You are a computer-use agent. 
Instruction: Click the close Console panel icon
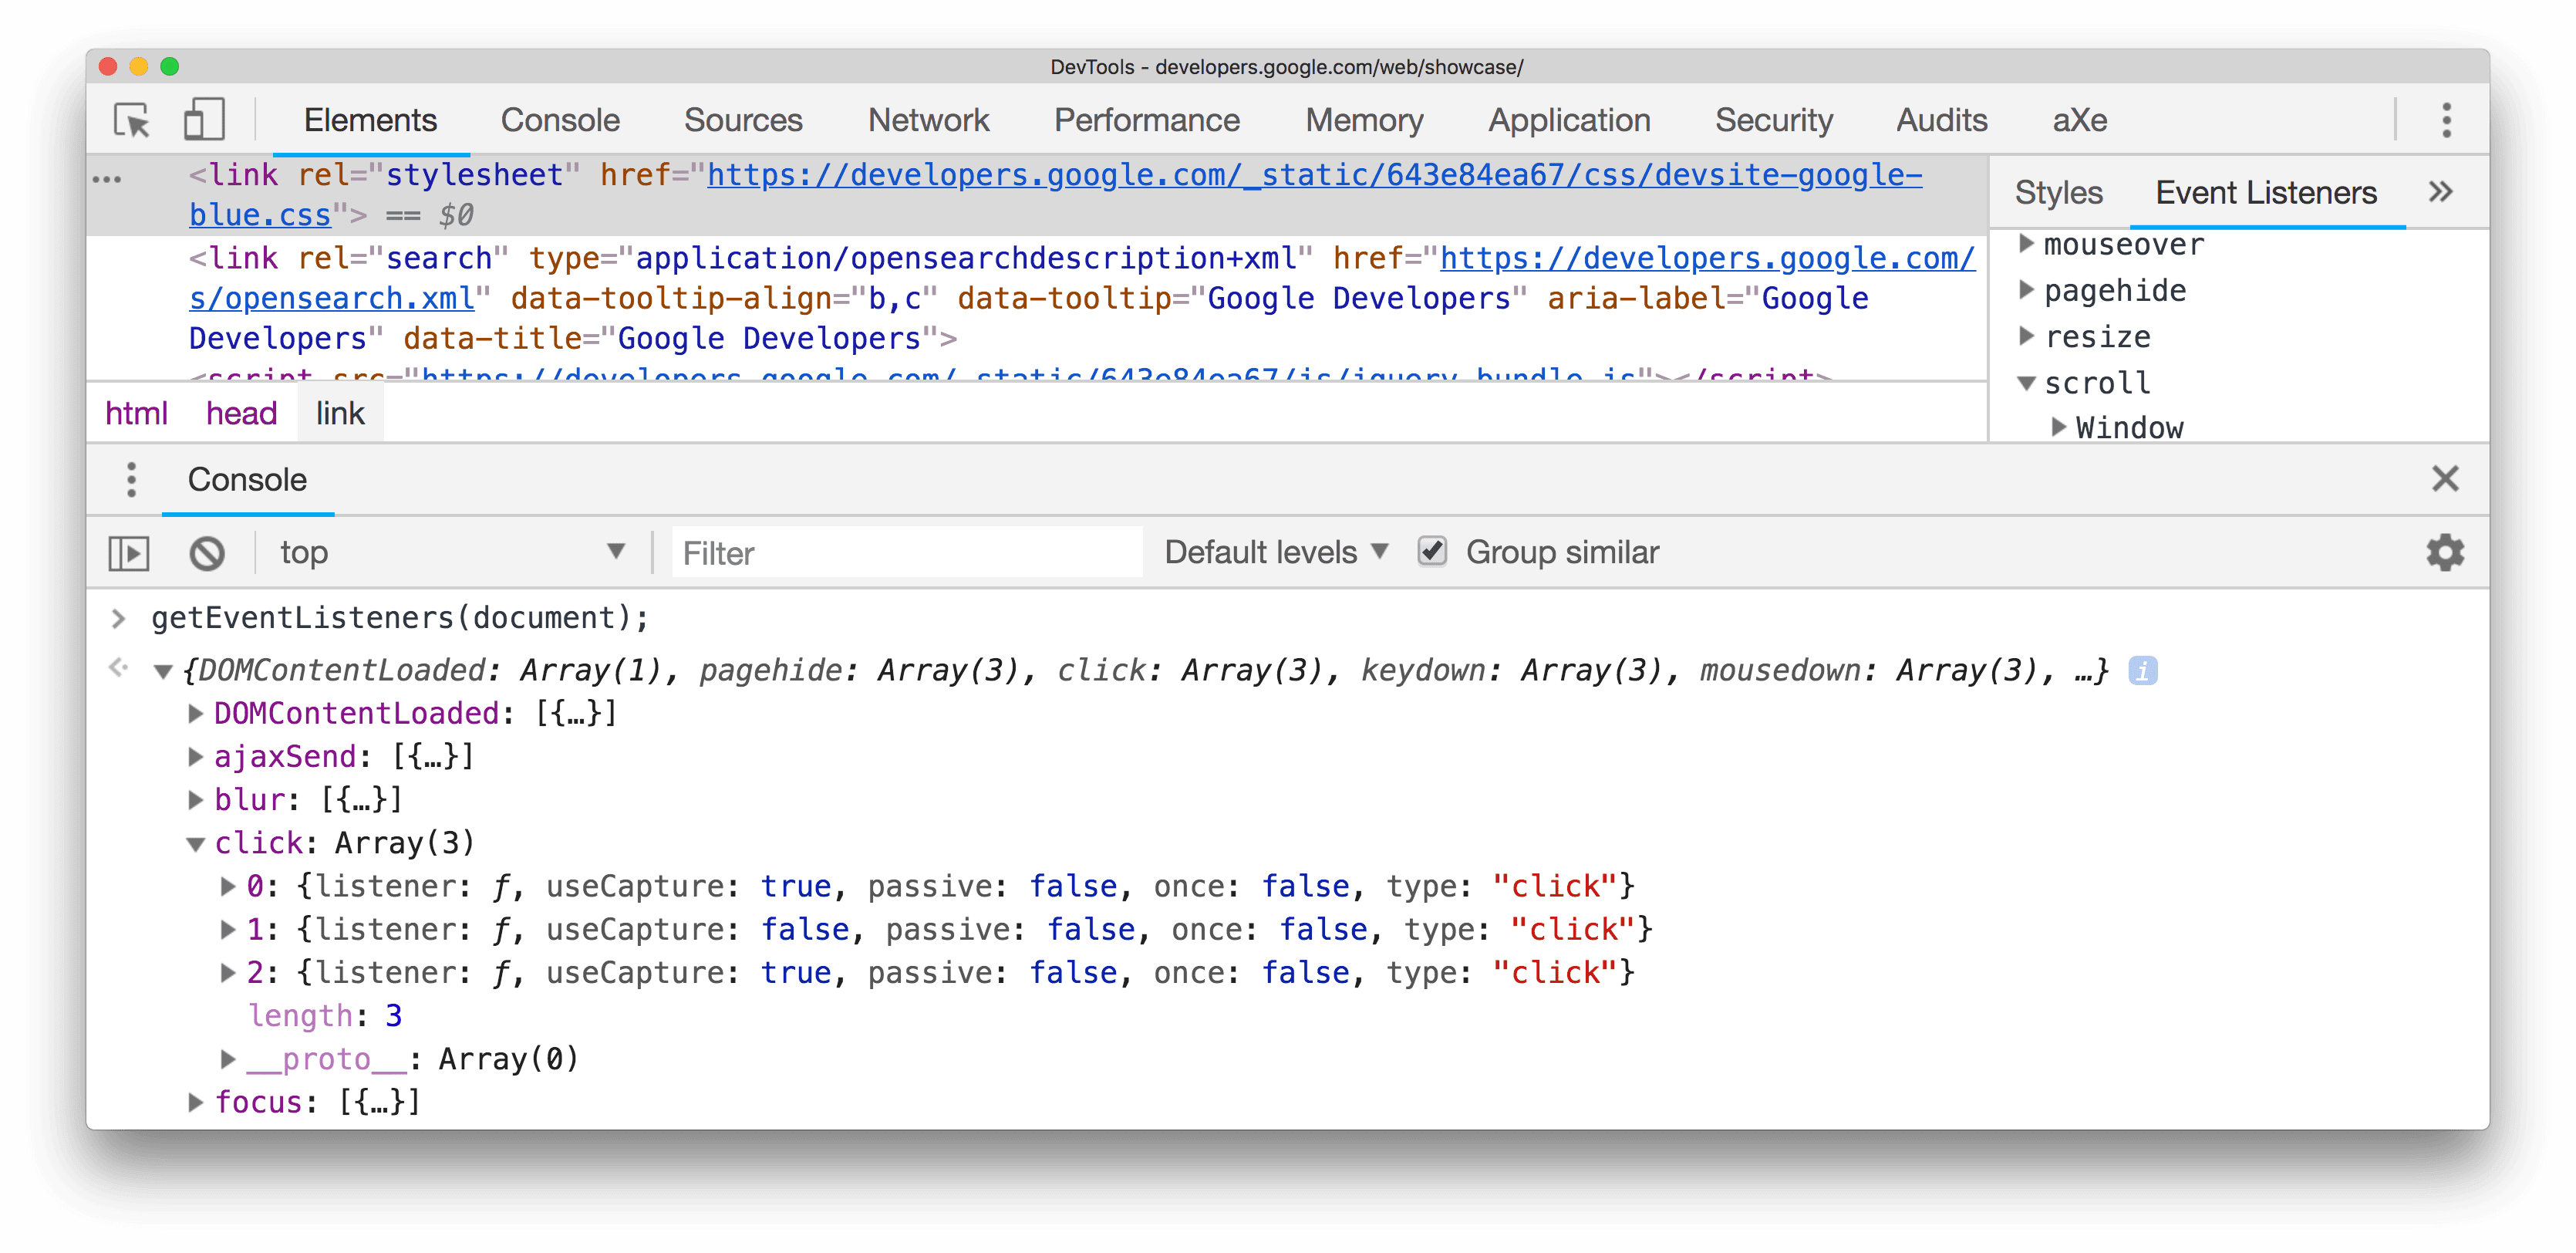click(2446, 480)
